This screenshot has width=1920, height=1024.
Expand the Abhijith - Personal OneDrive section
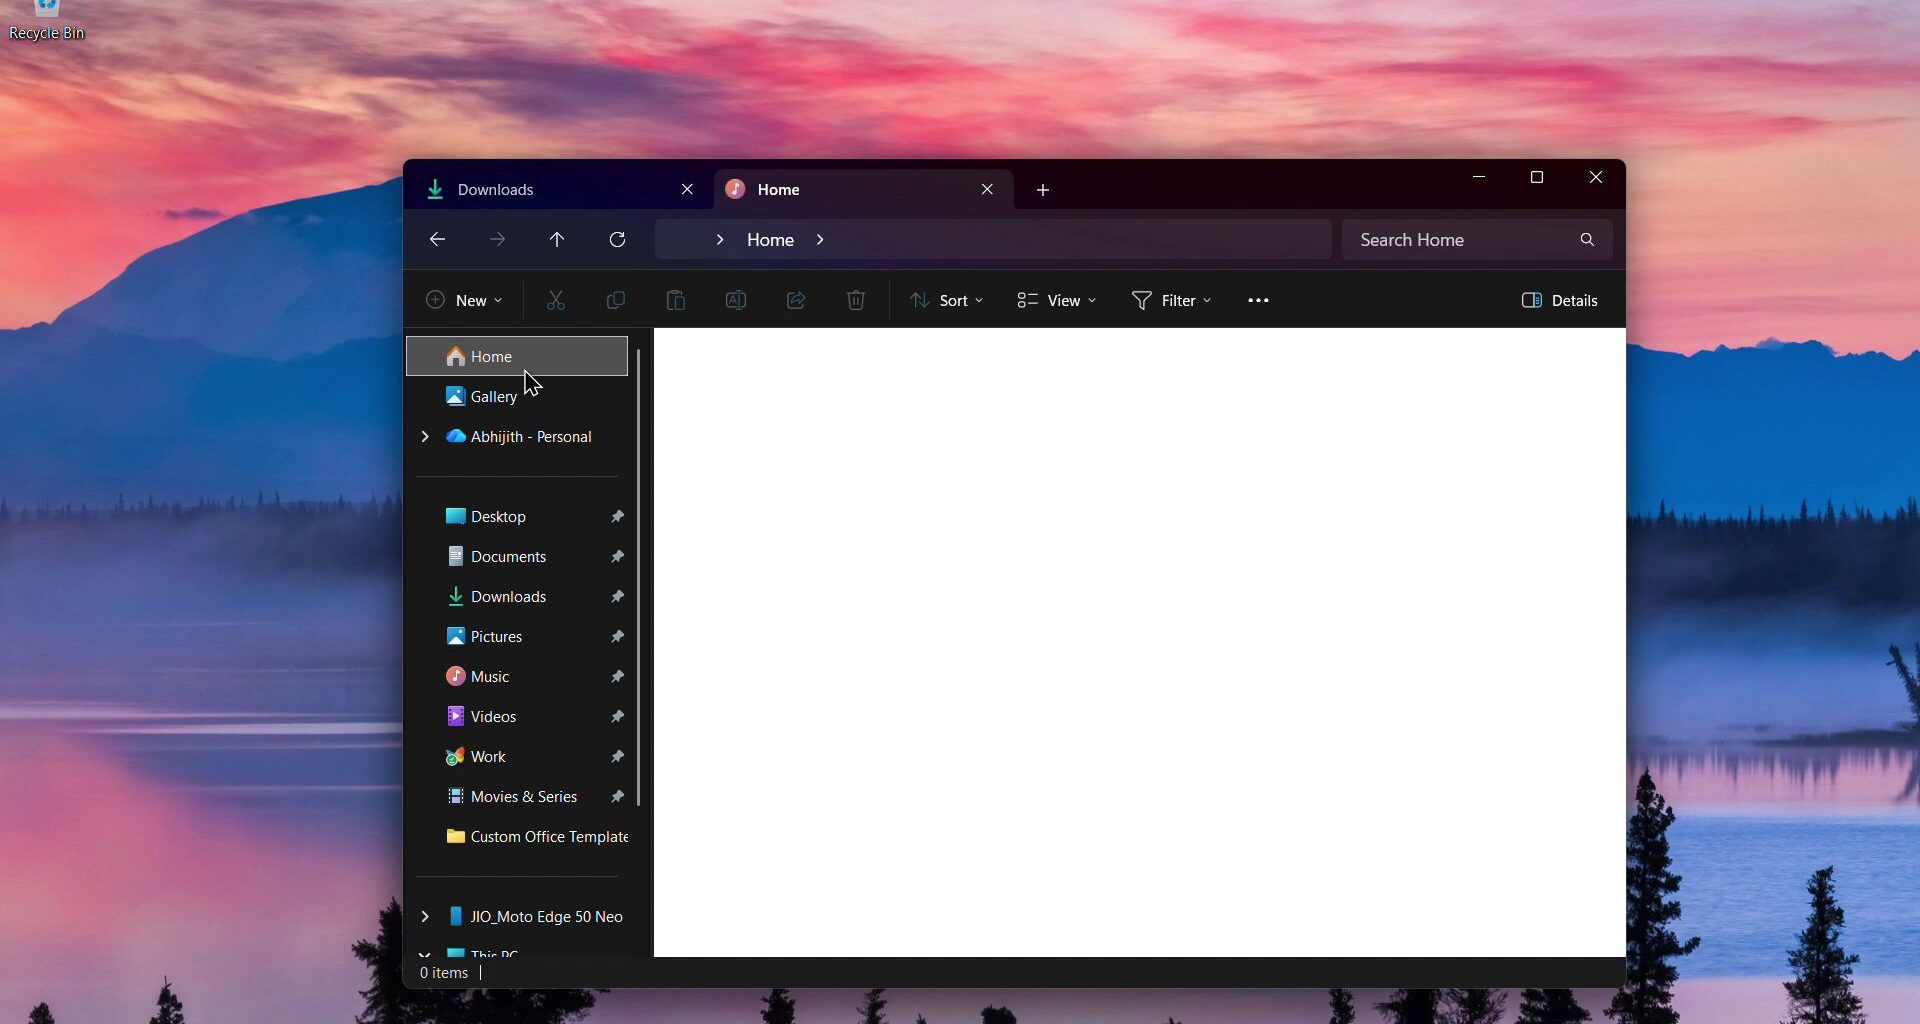click(424, 437)
